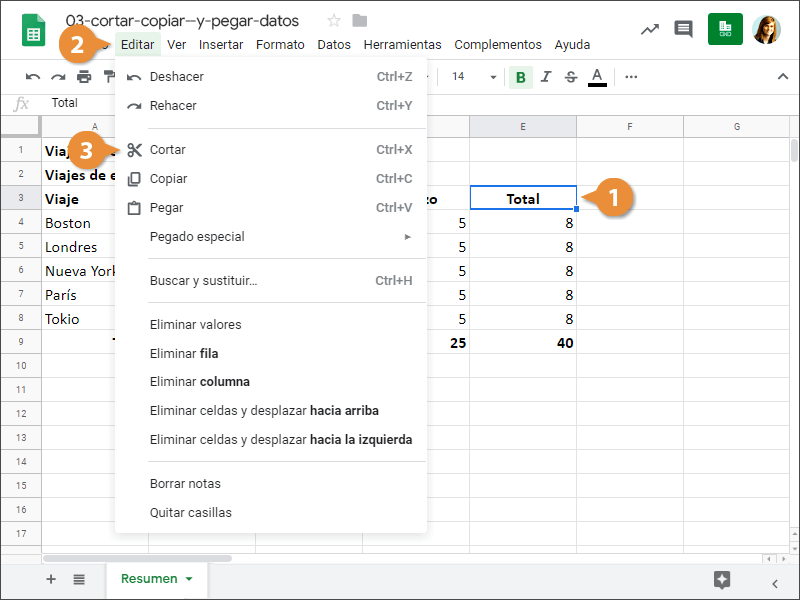Toggle italic formatting button
800x600 pixels.
546,77
